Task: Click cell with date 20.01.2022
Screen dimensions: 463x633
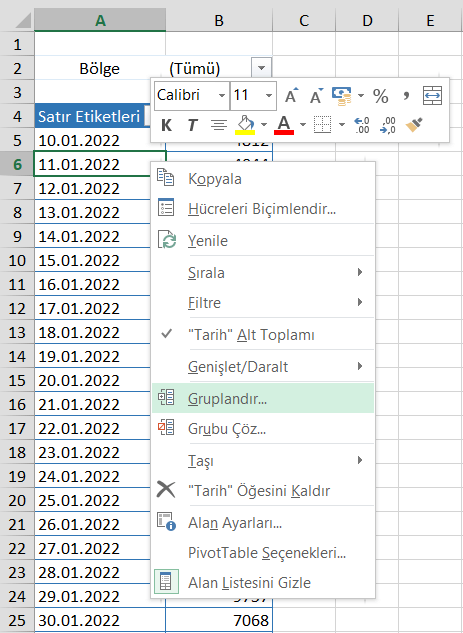Action: pos(92,380)
